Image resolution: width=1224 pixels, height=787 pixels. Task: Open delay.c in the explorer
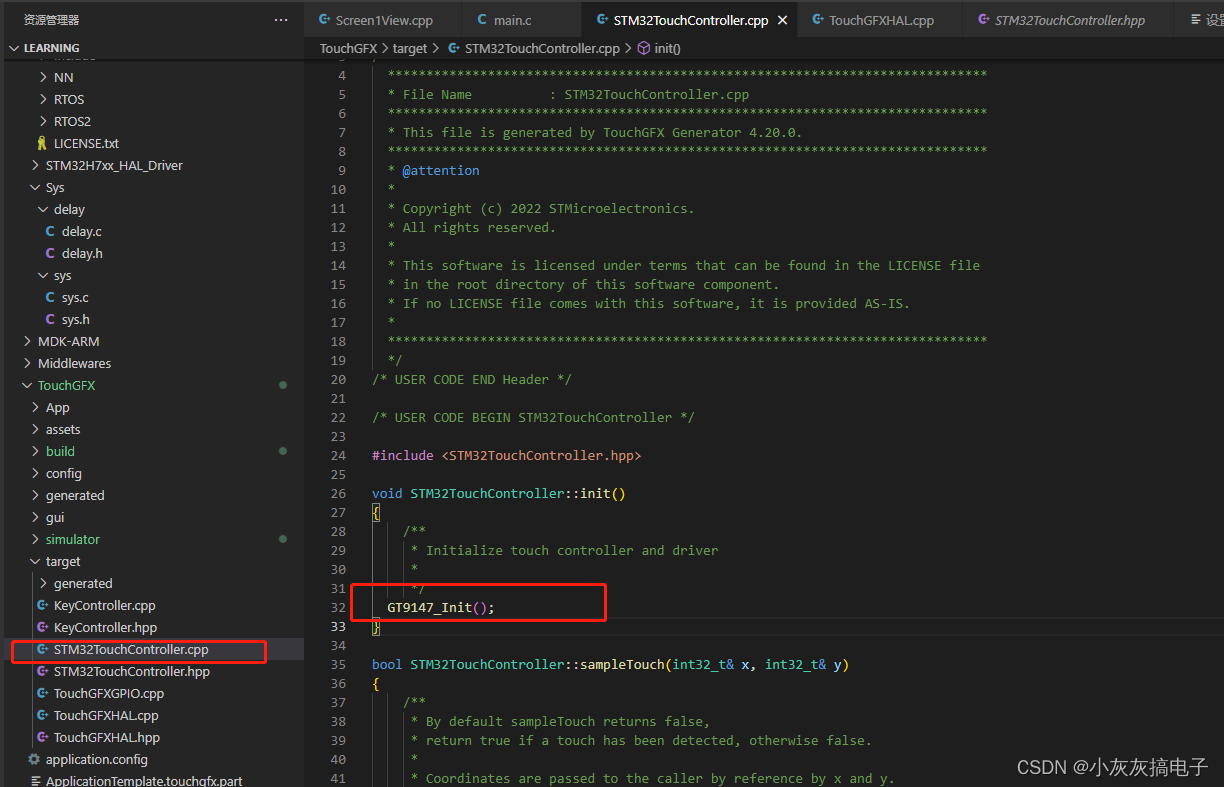tap(81, 231)
